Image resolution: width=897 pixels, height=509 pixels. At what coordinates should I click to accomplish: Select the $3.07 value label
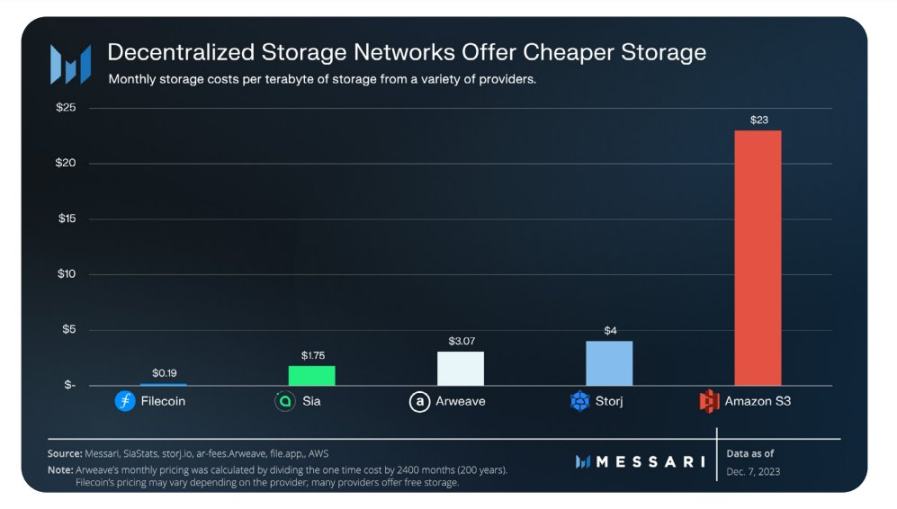[460, 341]
